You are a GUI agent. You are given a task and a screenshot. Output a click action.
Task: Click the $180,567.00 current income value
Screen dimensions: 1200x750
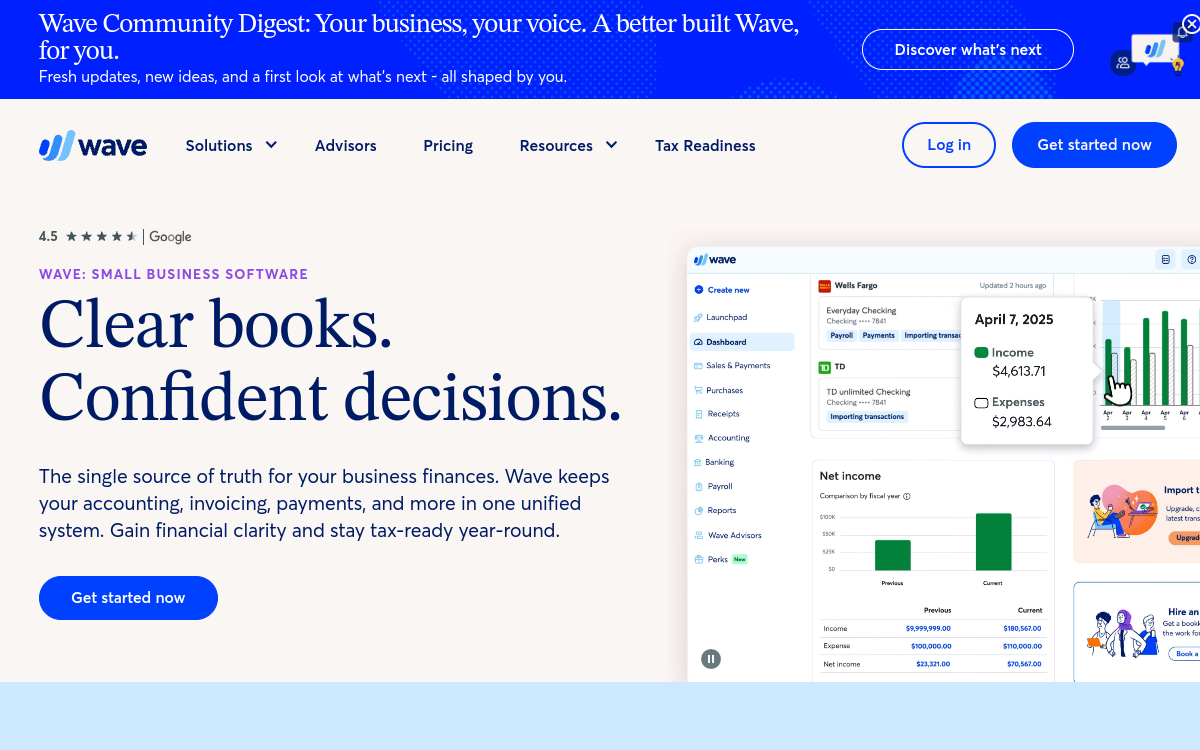coord(1022,629)
